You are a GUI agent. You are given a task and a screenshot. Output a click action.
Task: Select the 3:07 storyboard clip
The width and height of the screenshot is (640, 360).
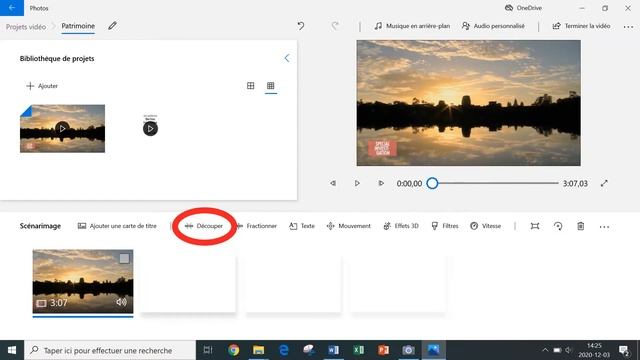click(83, 282)
